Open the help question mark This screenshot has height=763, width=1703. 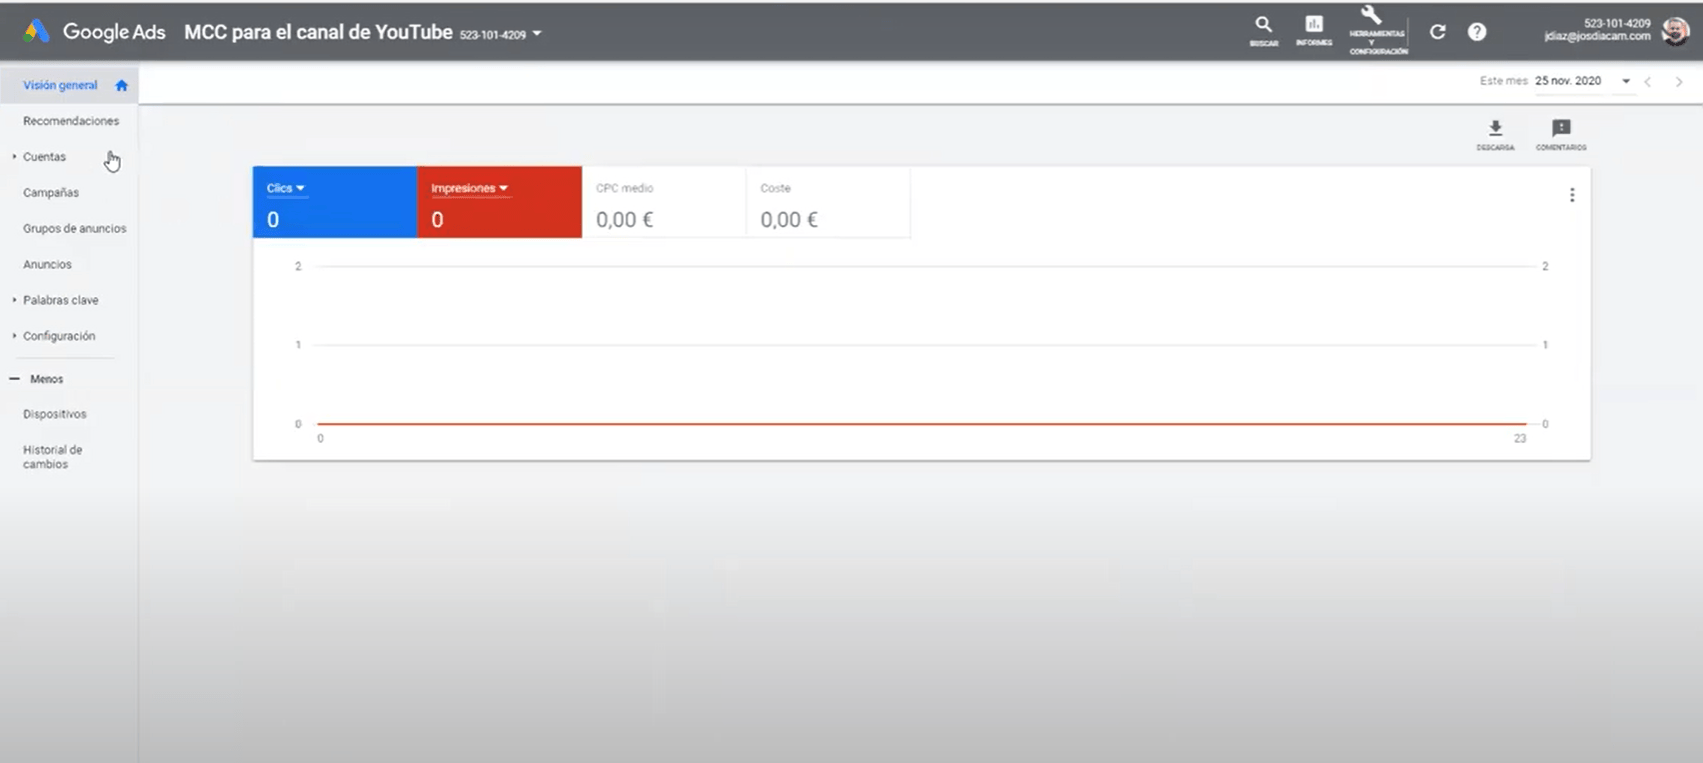click(1477, 32)
